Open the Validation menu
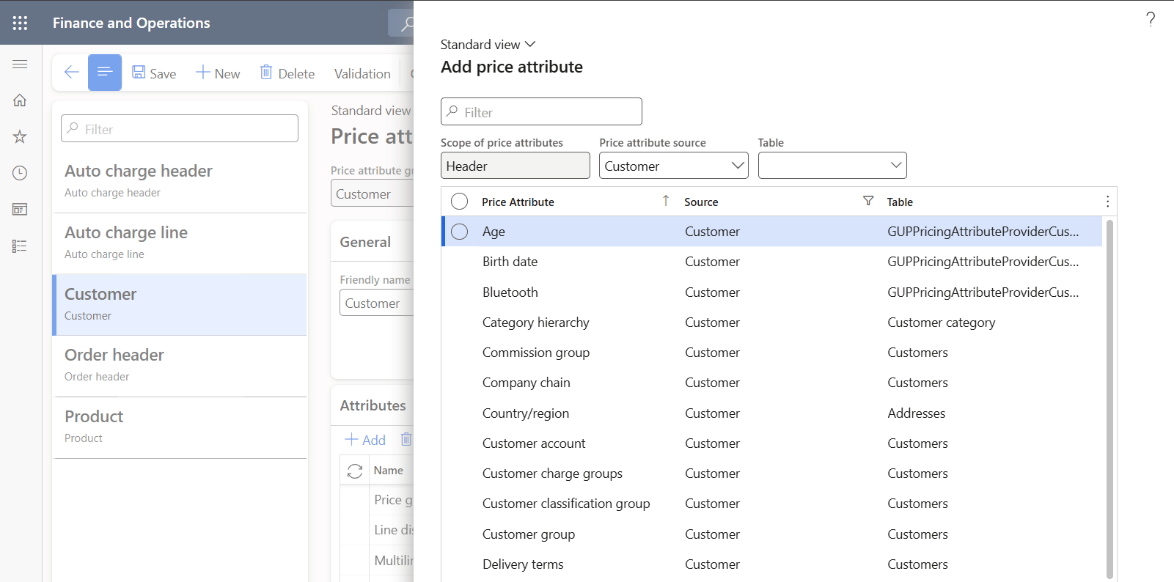This screenshot has height=582, width=1174. click(362, 73)
